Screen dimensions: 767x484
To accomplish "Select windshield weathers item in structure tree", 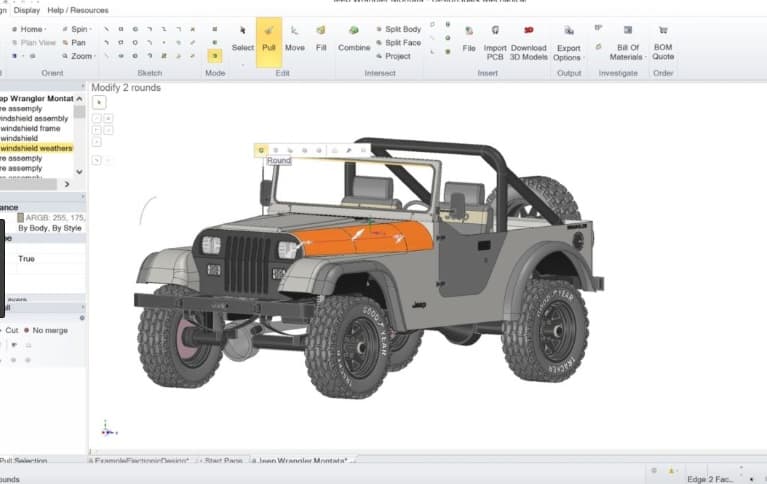I will (x=36, y=148).
